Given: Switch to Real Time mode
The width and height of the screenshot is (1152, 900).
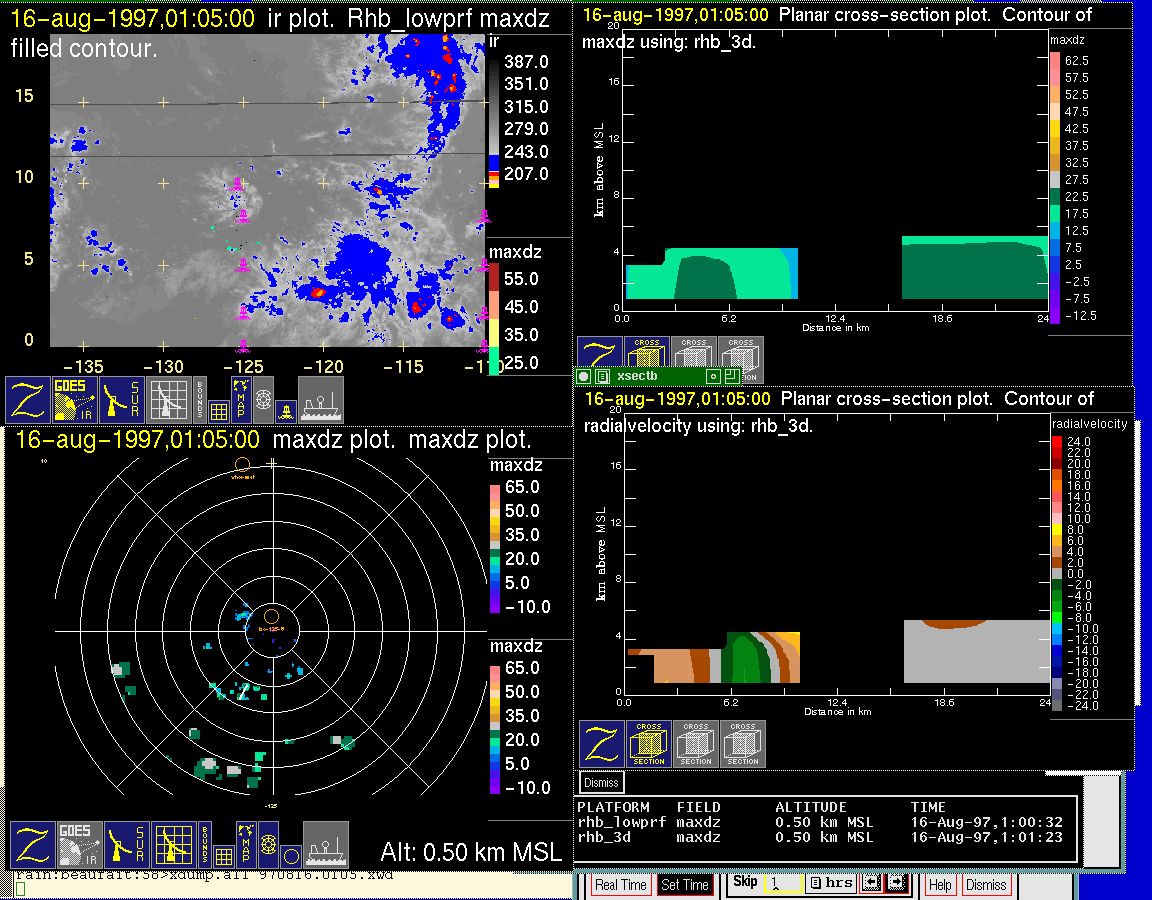Looking at the screenshot, I should (620, 885).
